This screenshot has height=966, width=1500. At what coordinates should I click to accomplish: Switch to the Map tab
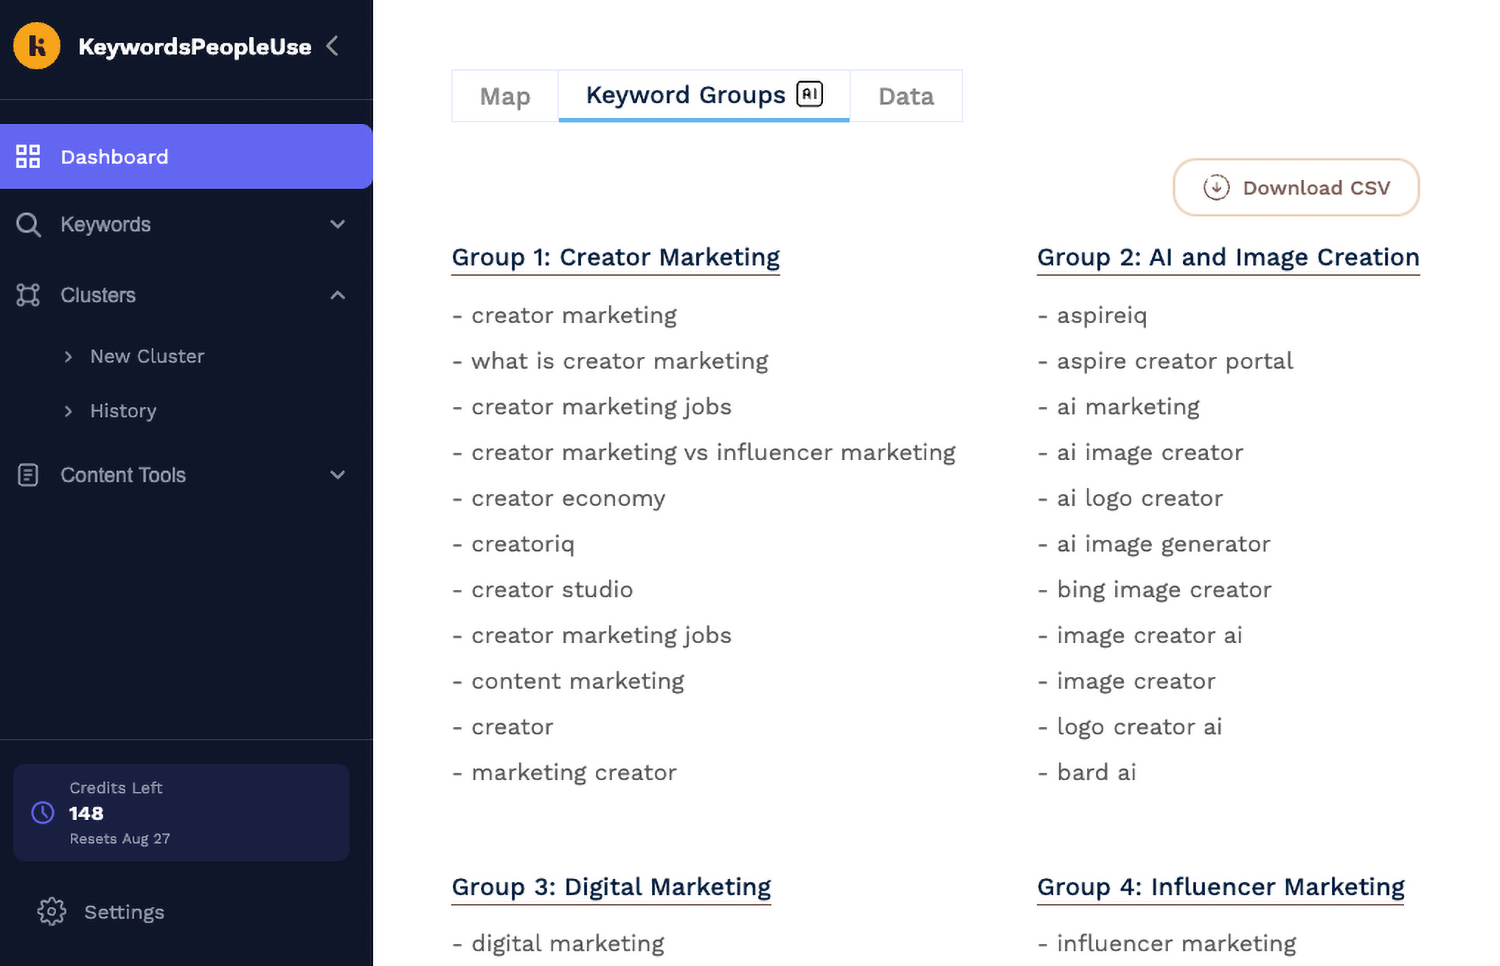(505, 96)
